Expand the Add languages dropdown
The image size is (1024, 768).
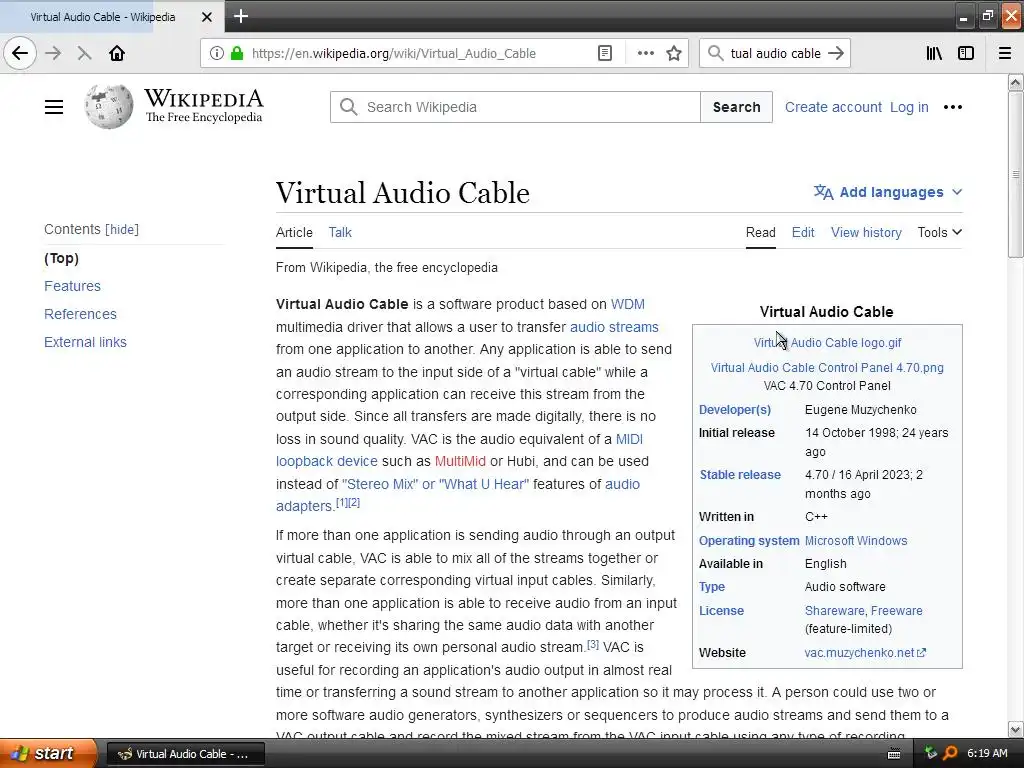click(x=957, y=192)
